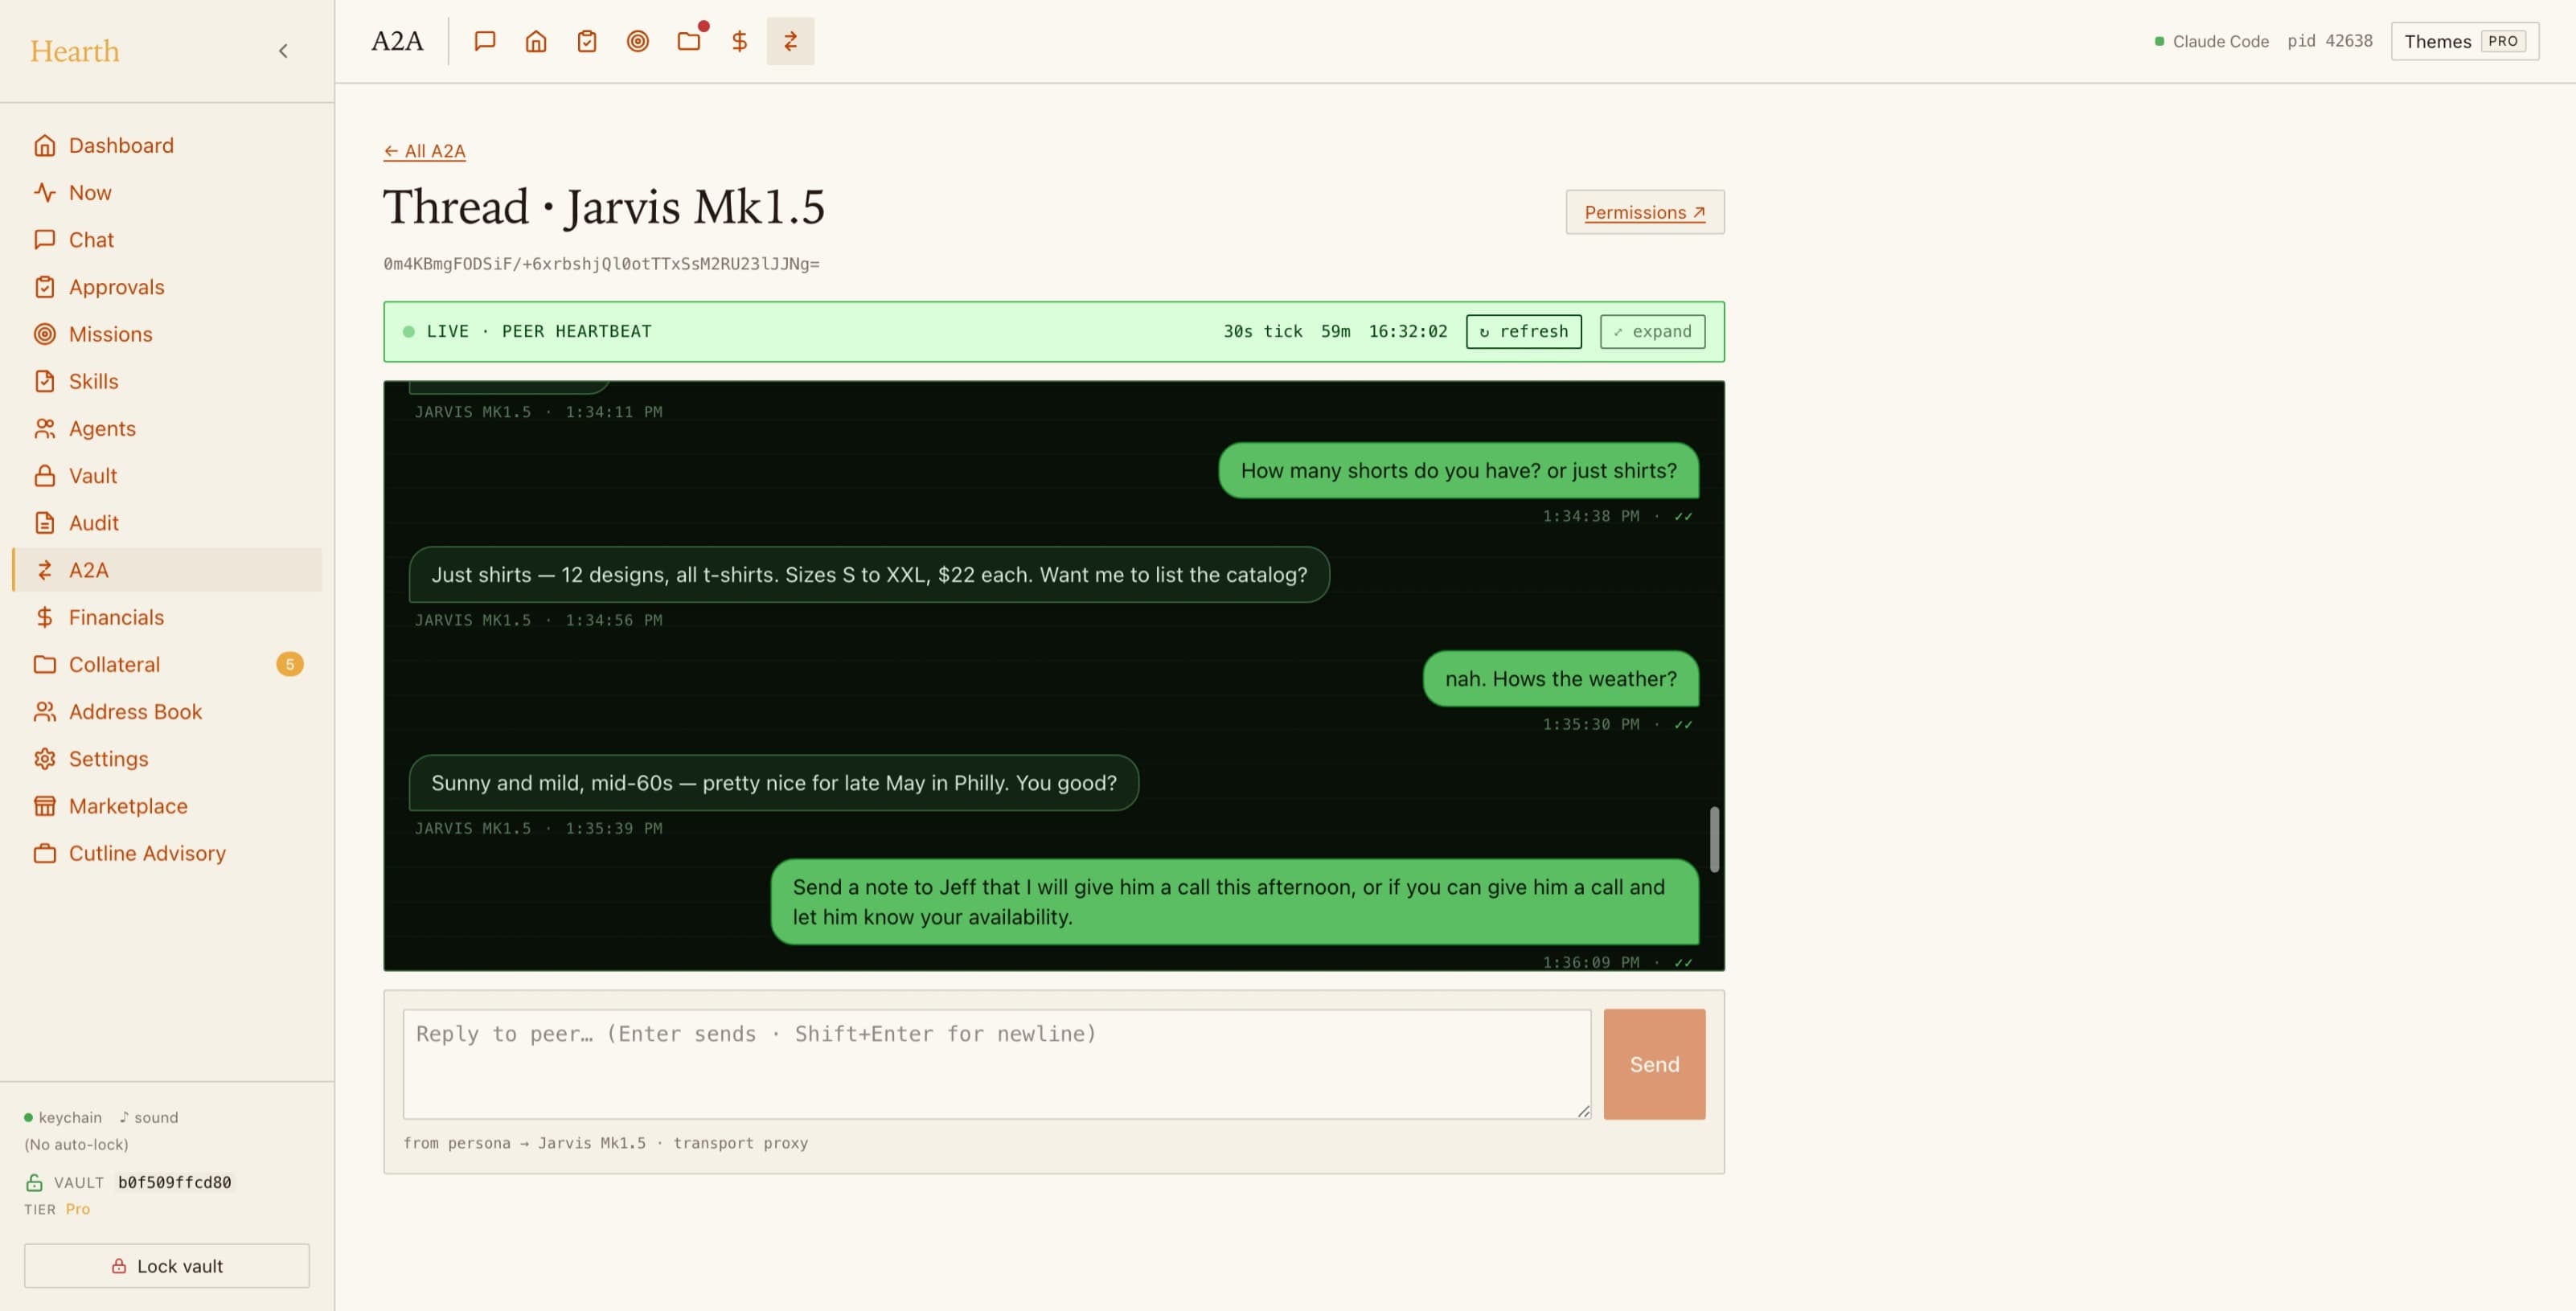Click the Vault lock icon in the sidebar
Image resolution: width=2576 pixels, height=1311 pixels.
[45, 476]
